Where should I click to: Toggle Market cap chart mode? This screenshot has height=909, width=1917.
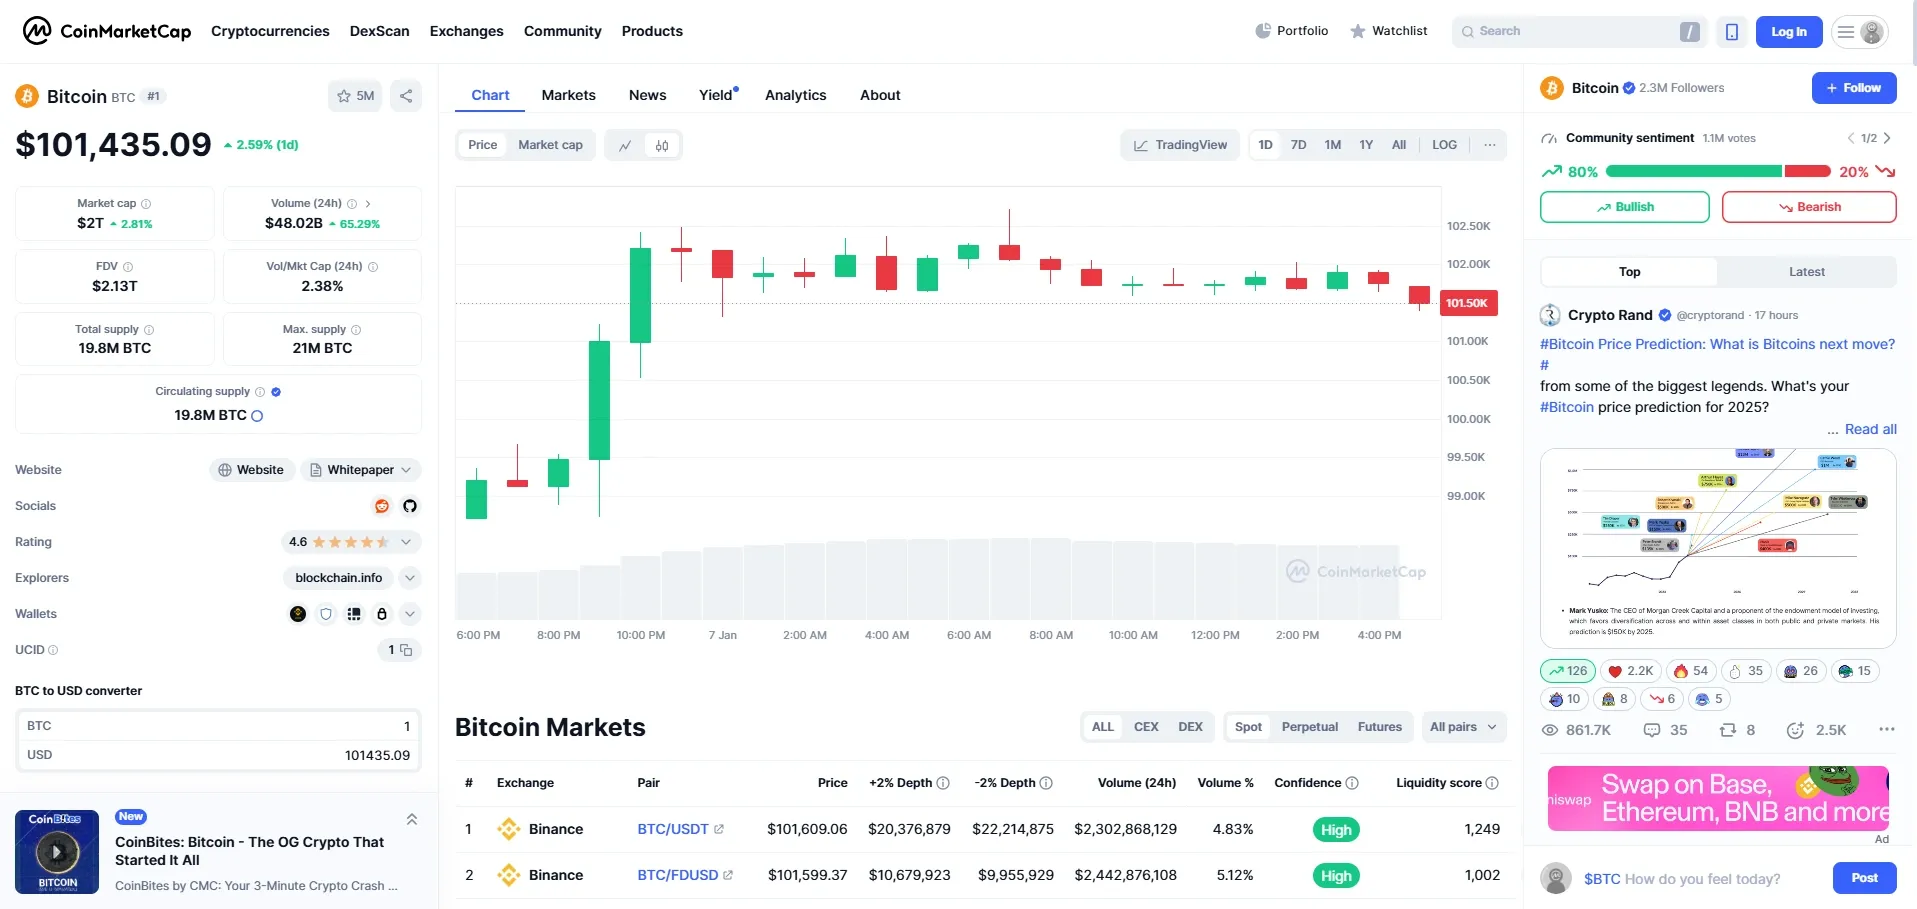coord(550,145)
